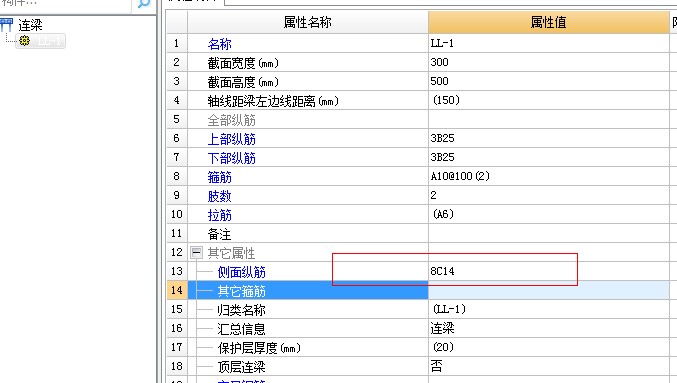This screenshot has width=677, height=383.
Task: Edit the stirrup value A10@100(2)
Action: [x=548, y=176]
